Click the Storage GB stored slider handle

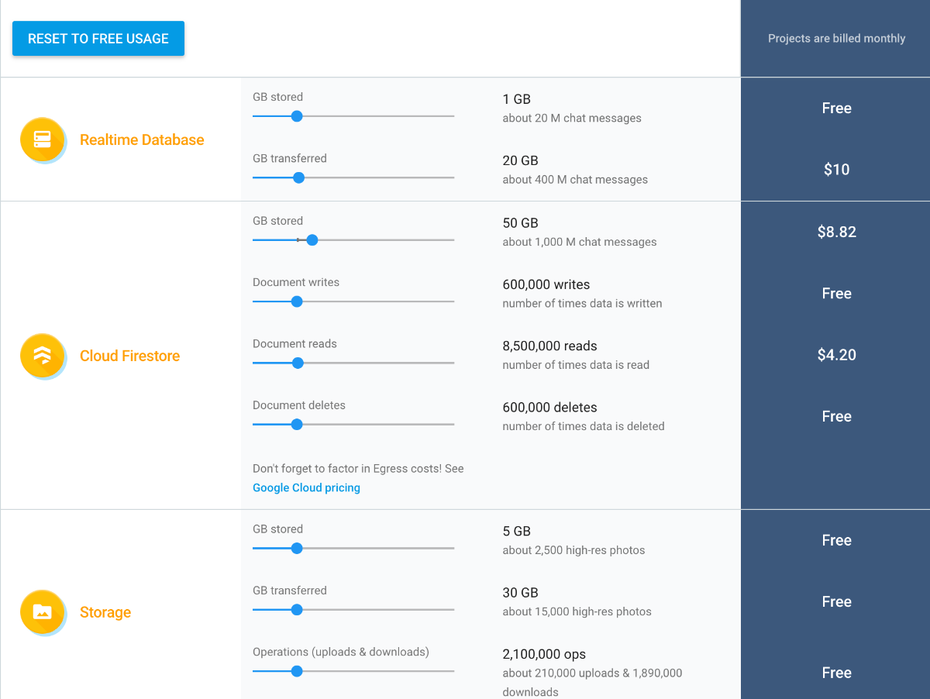coord(297,548)
